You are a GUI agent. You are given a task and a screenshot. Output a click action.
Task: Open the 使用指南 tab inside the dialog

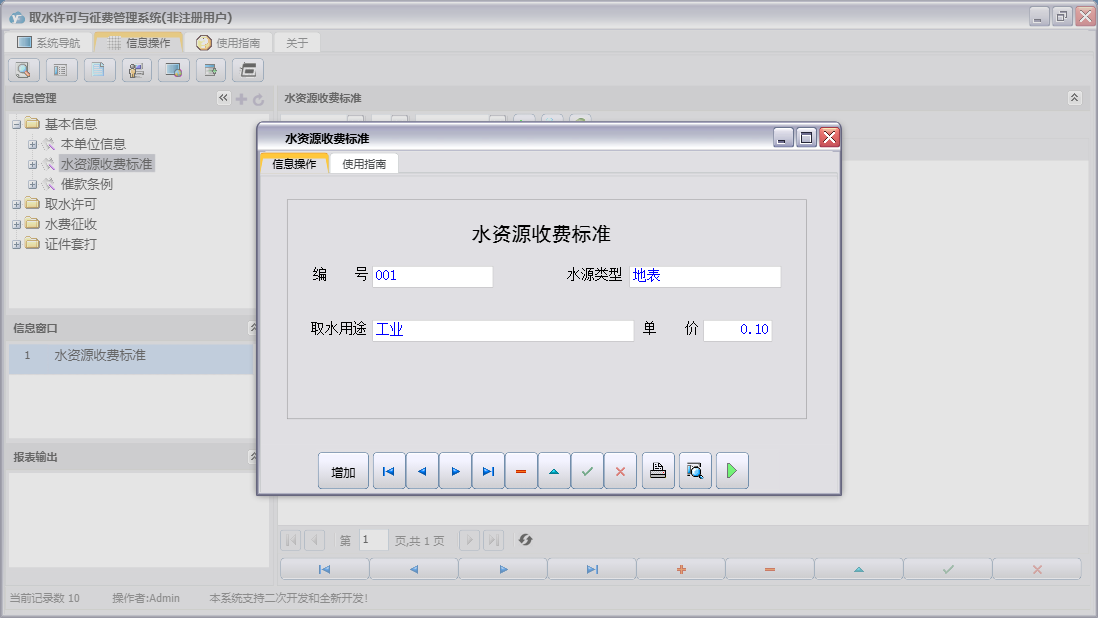coord(365,164)
